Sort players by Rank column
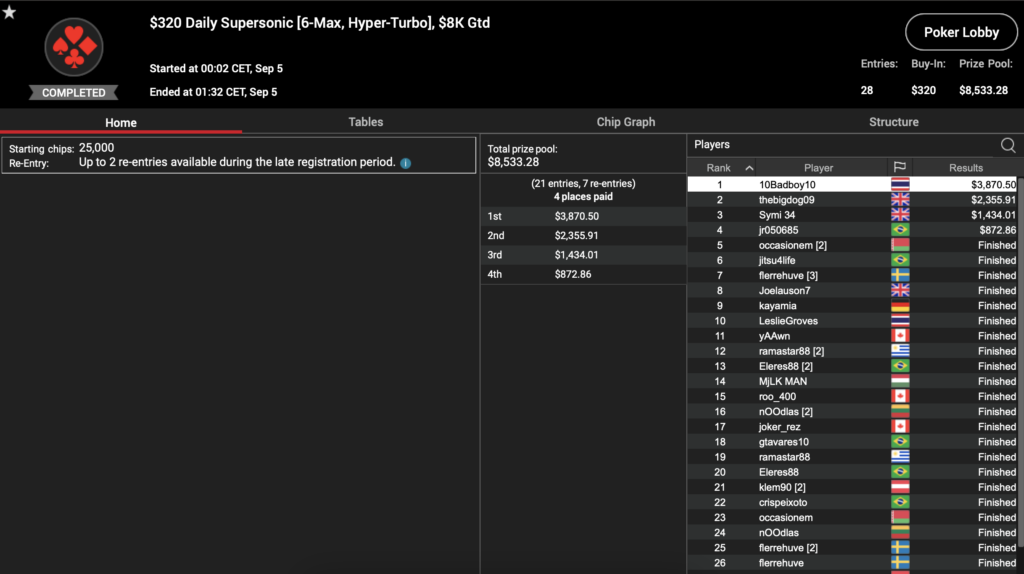1024x574 pixels. [x=718, y=168]
